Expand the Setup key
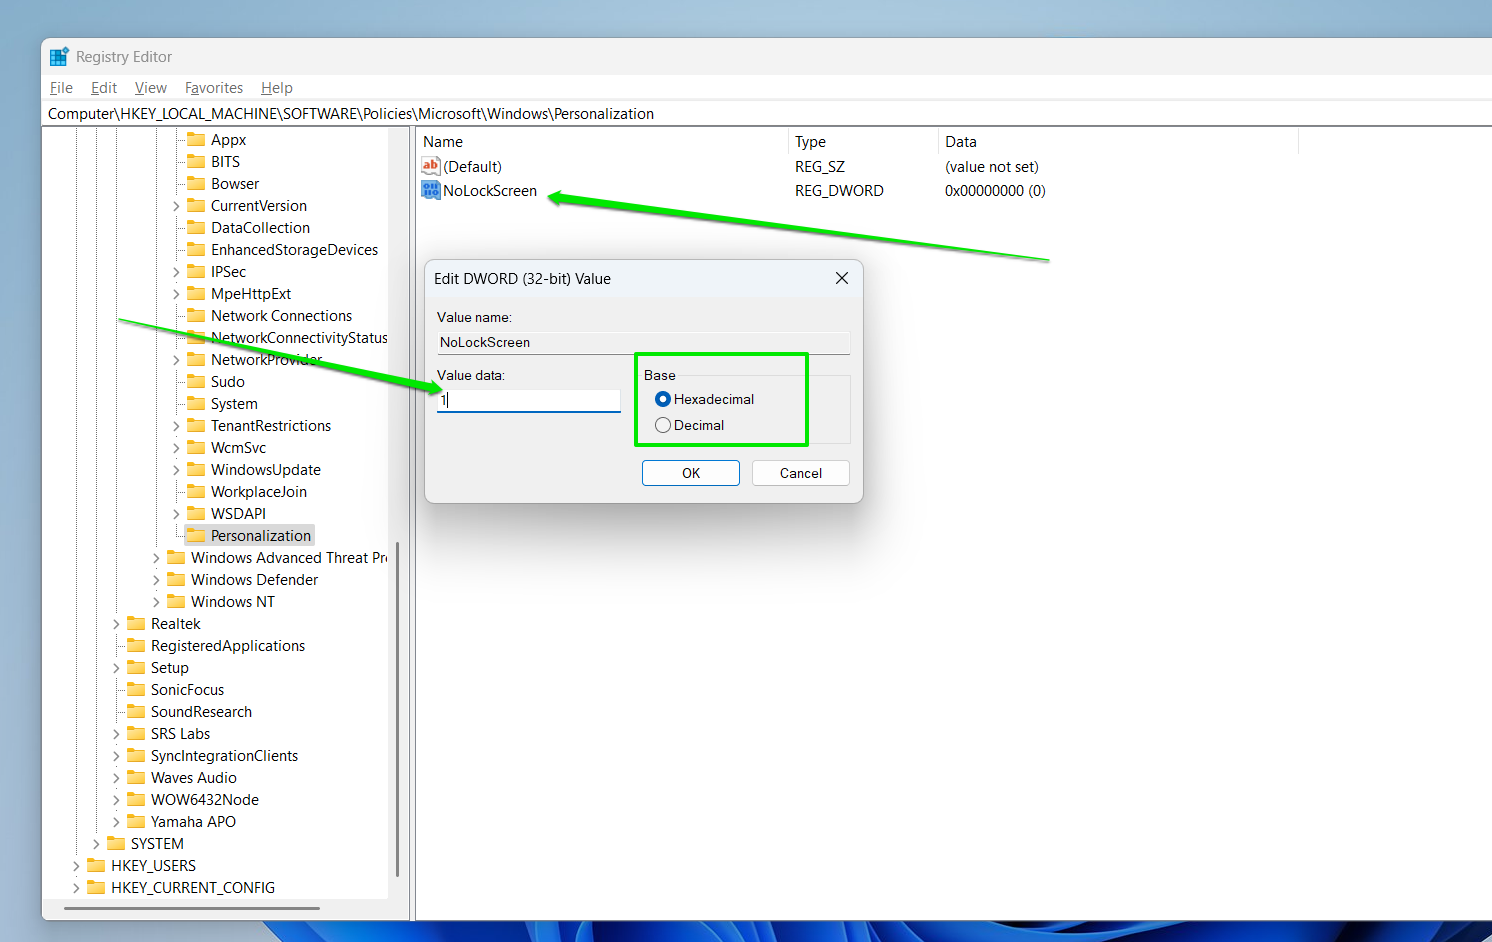The height and width of the screenshot is (942, 1492). [116, 668]
